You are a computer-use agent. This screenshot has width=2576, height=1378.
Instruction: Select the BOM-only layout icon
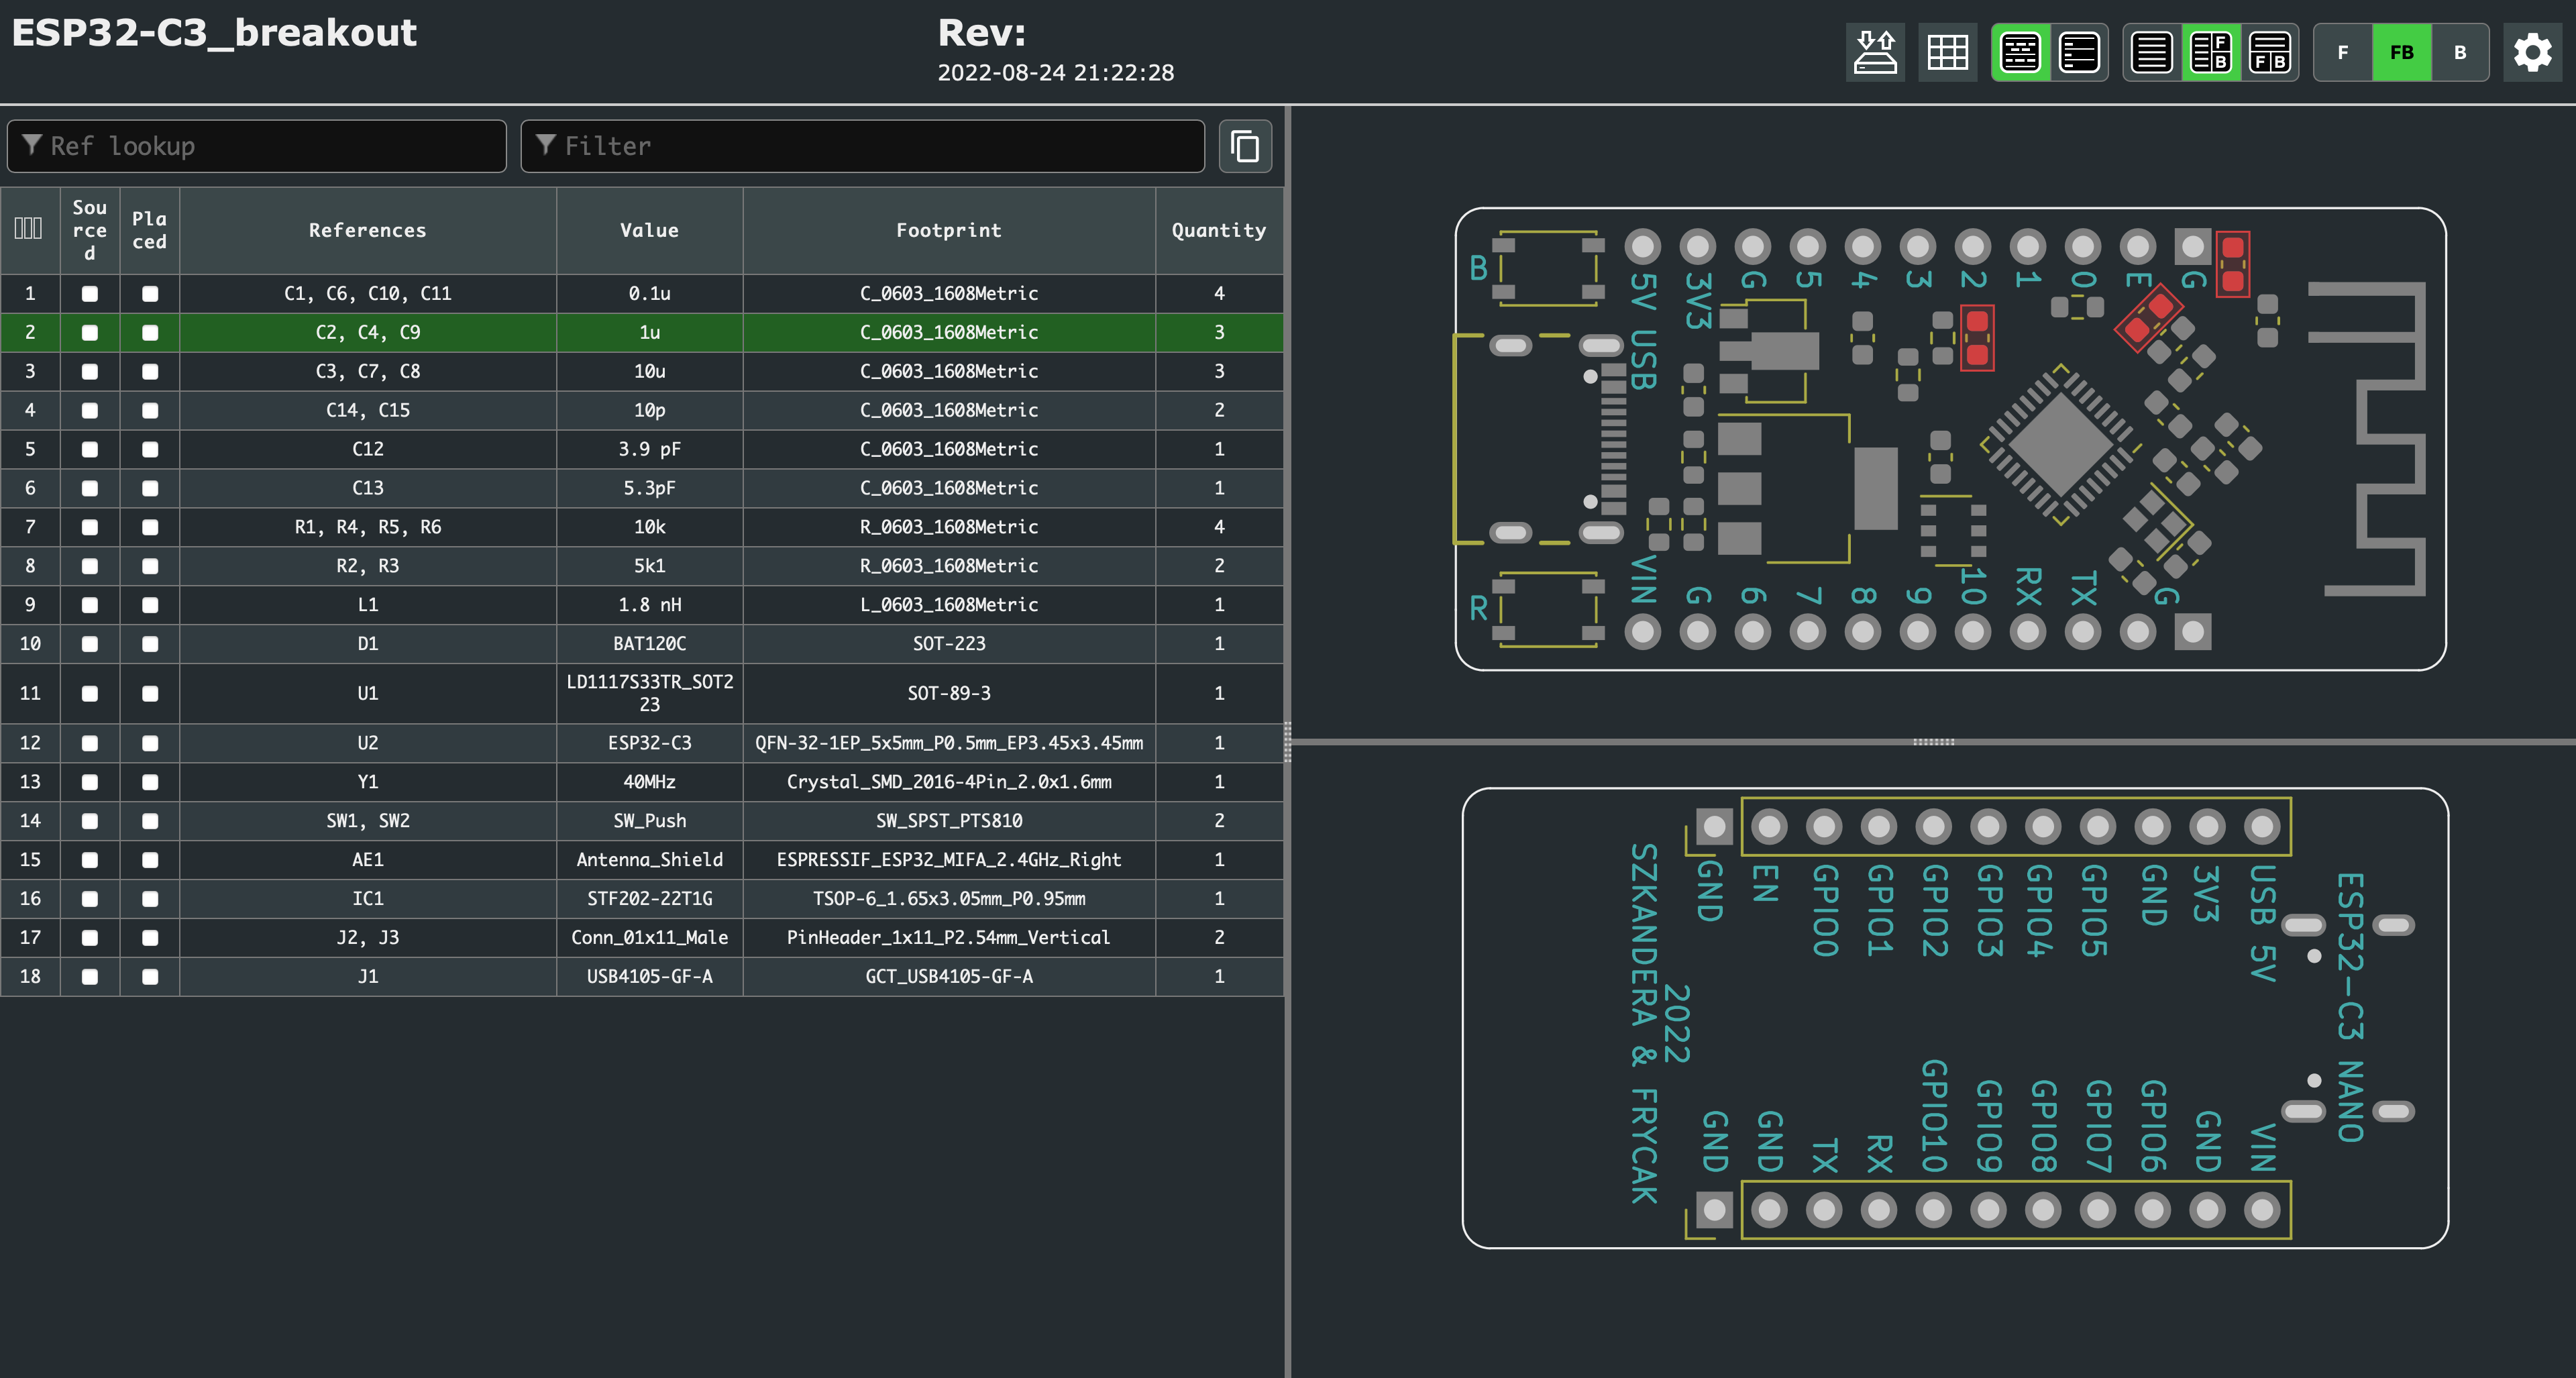(2152, 52)
